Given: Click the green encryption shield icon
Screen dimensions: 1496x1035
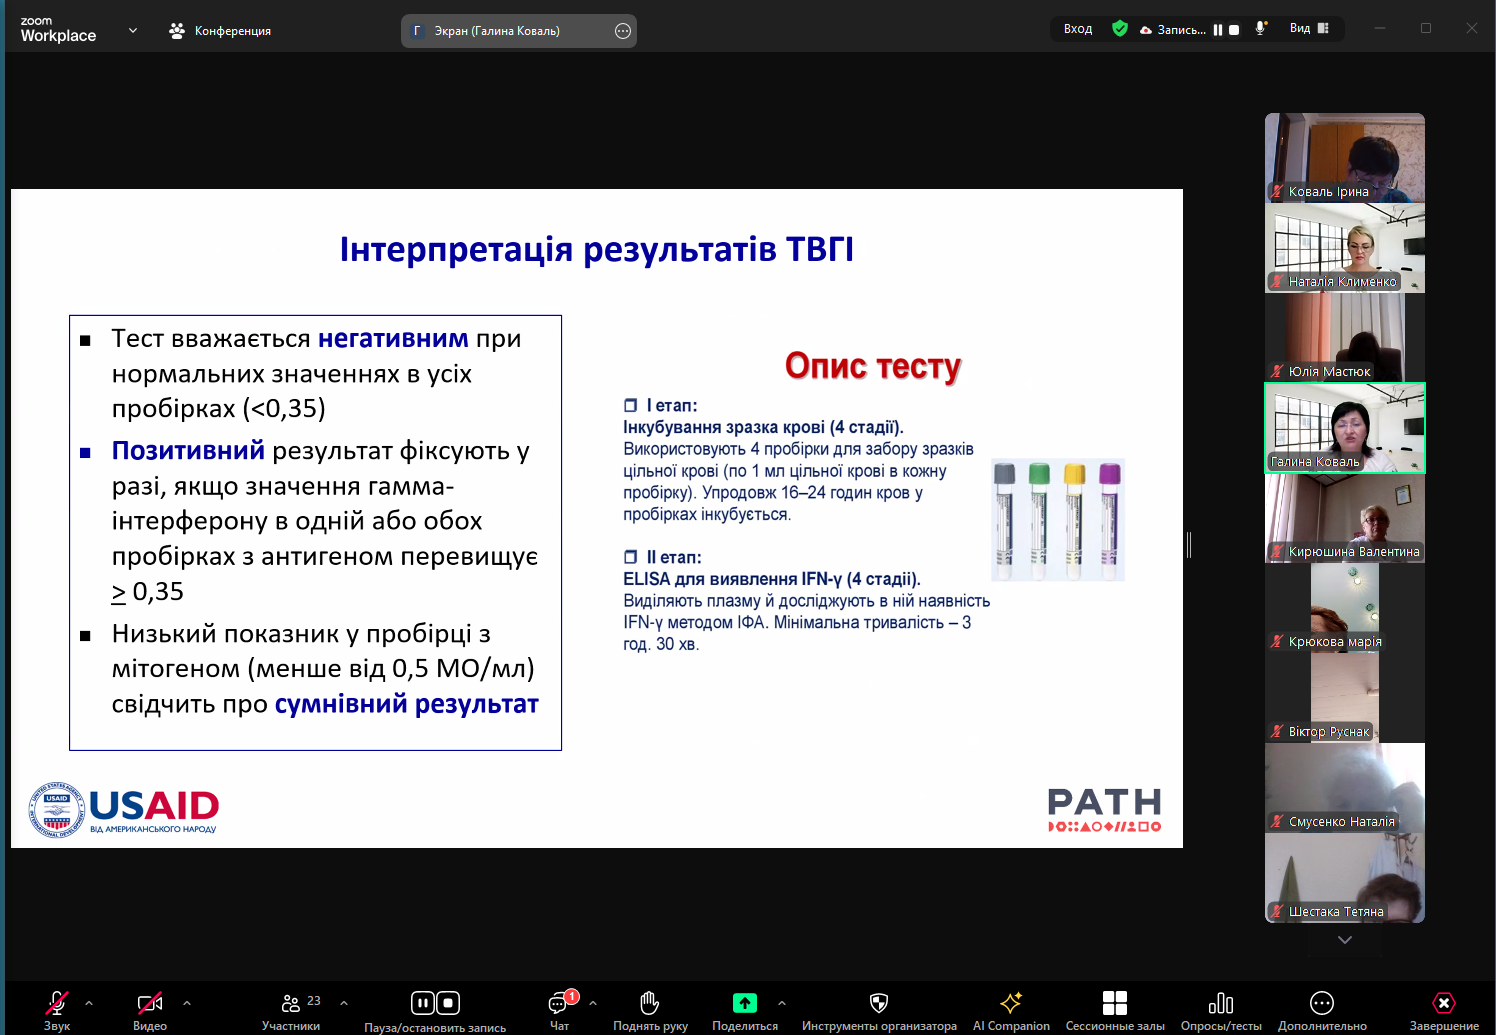Looking at the screenshot, I should 1120,29.
